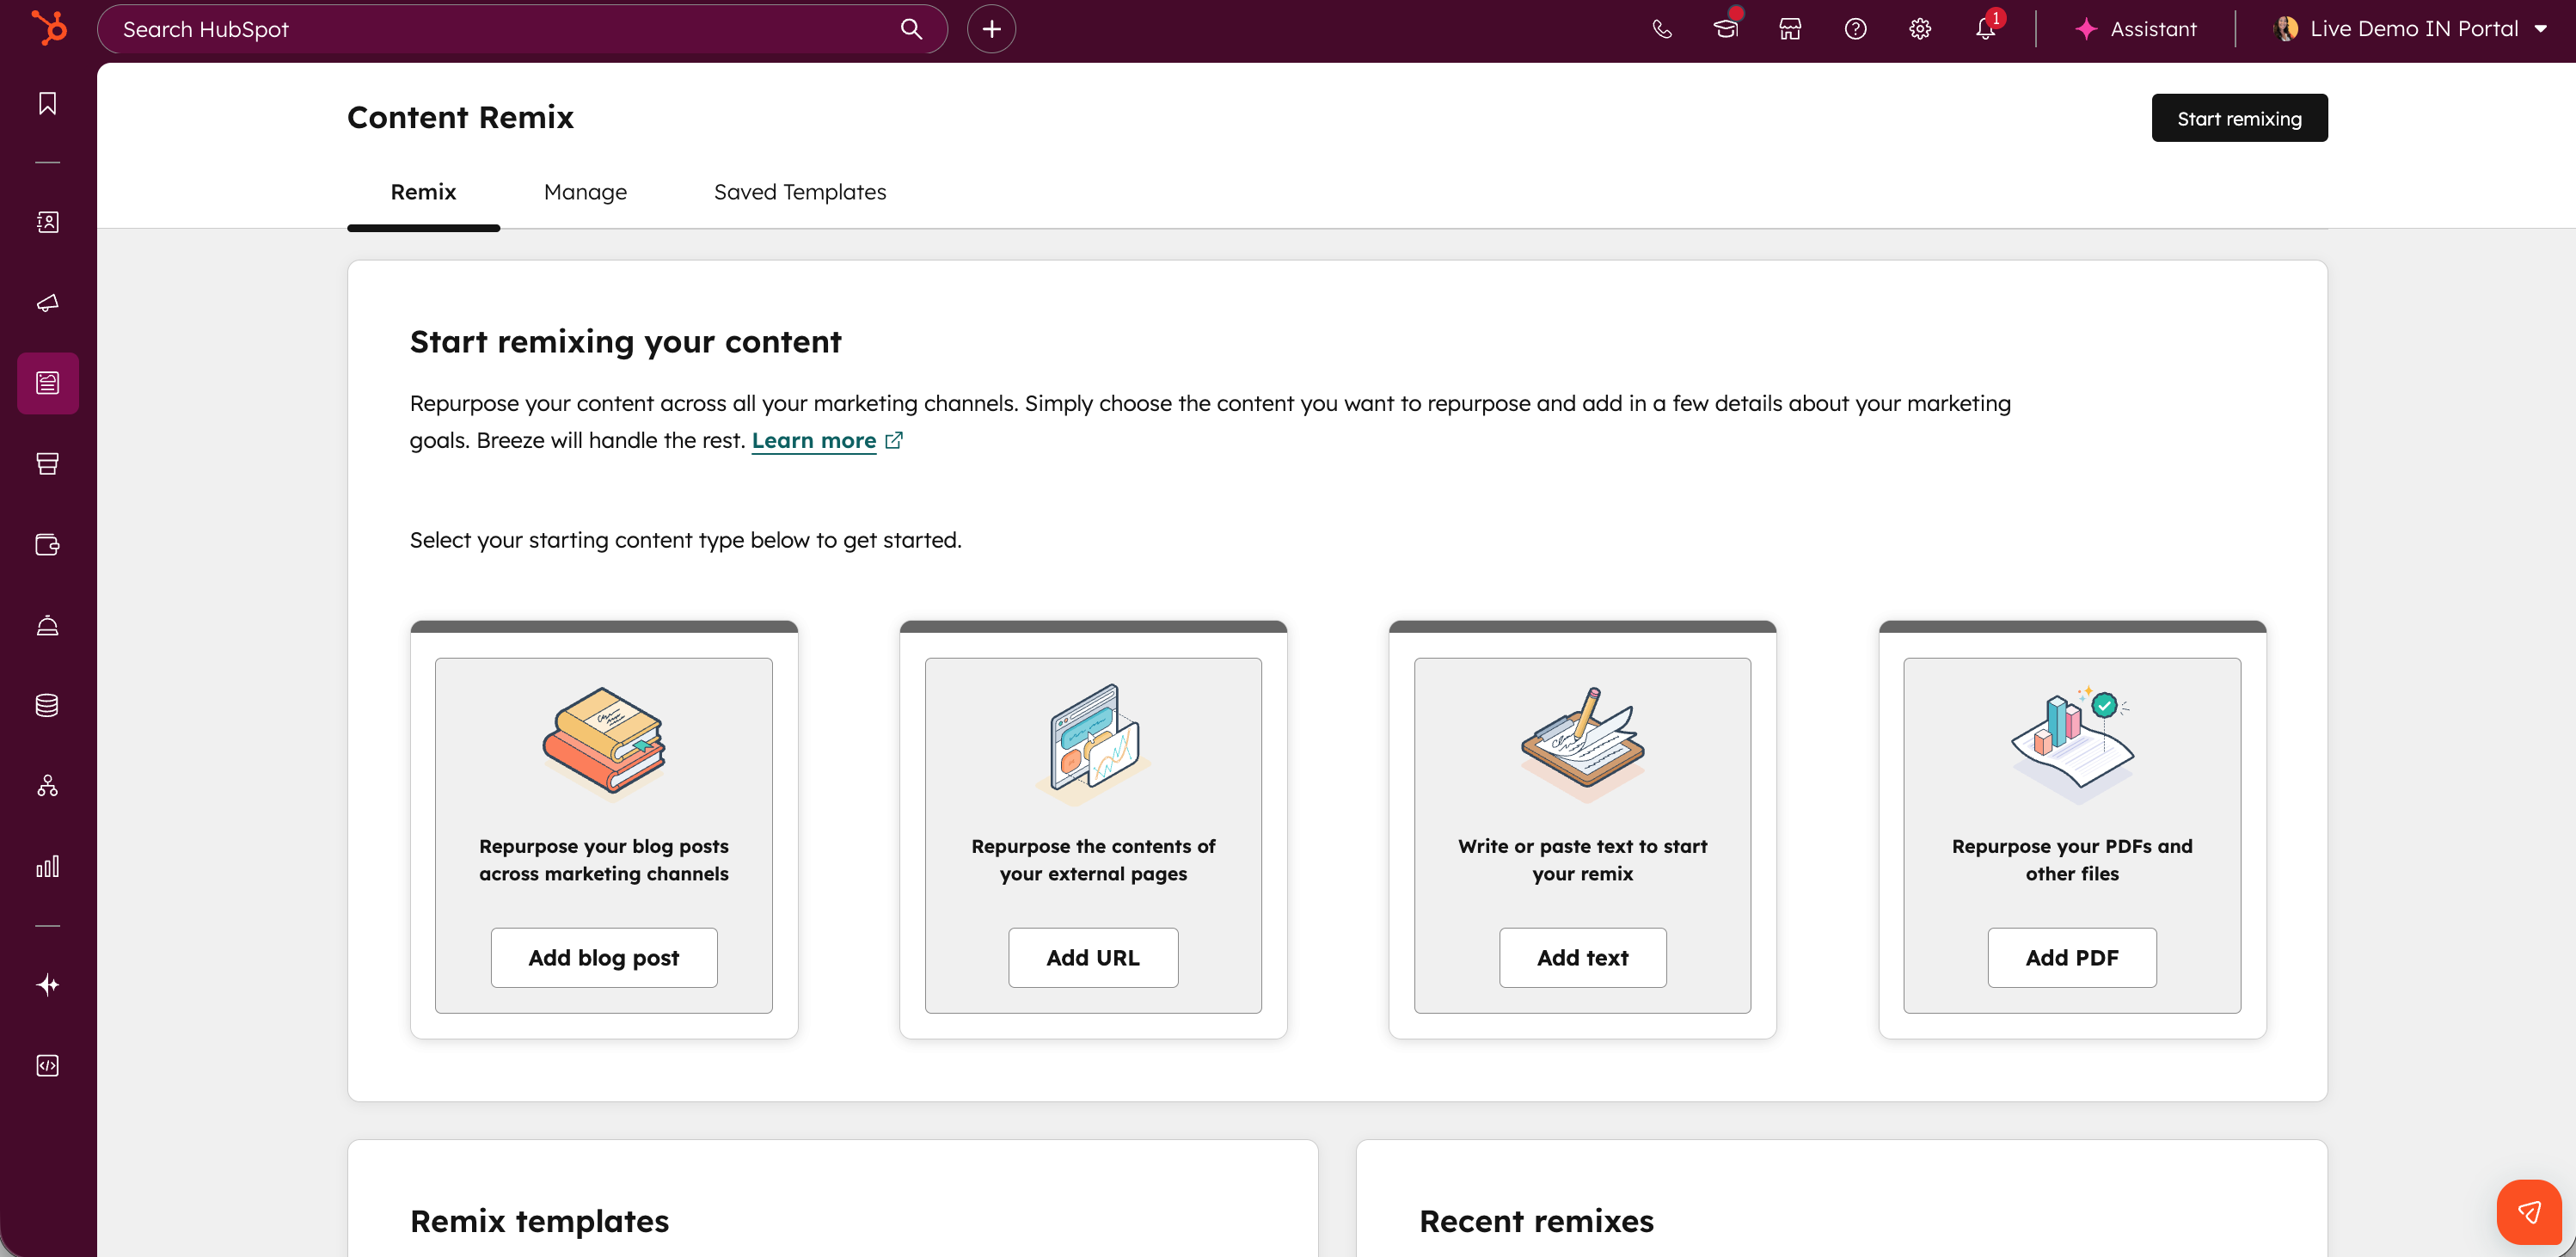Open the calling phone icon
This screenshot has width=2576, height=1257.
click(x=1662, y=29)
